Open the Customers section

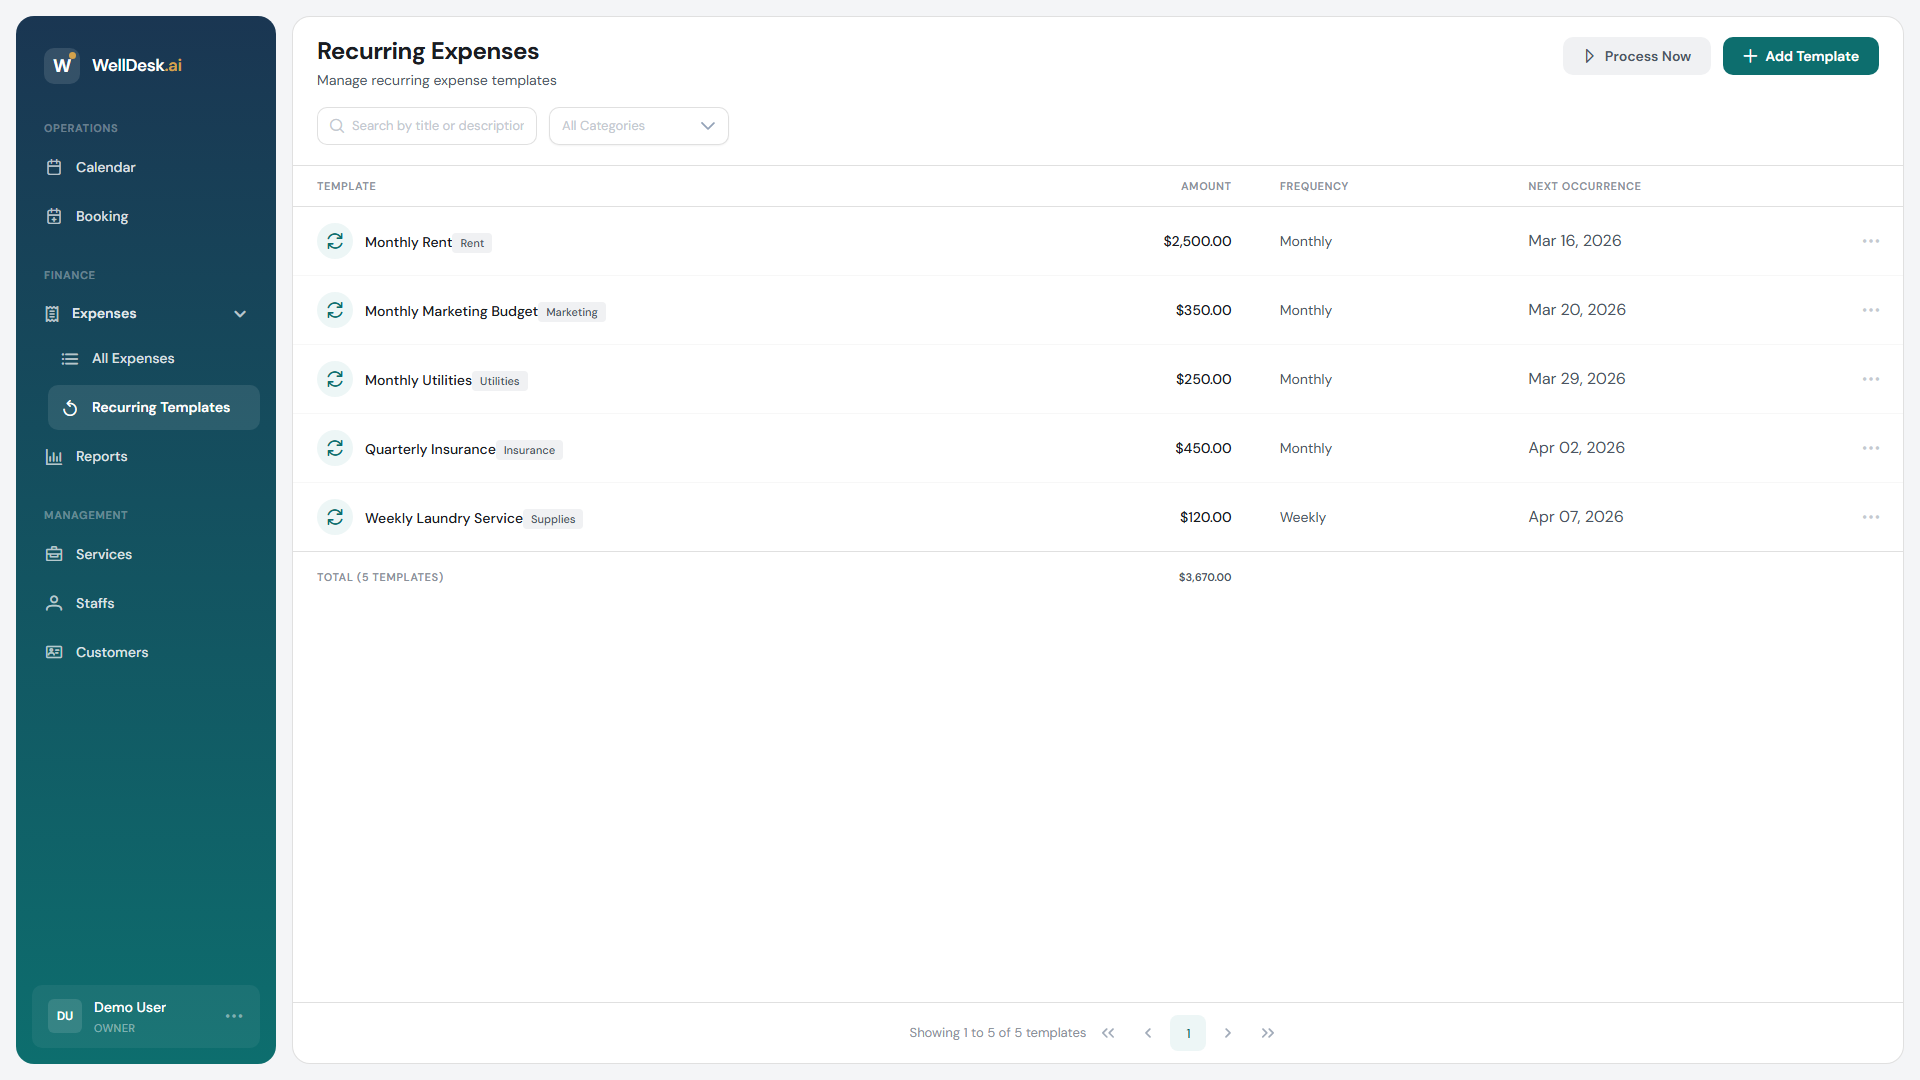[110, 652]
